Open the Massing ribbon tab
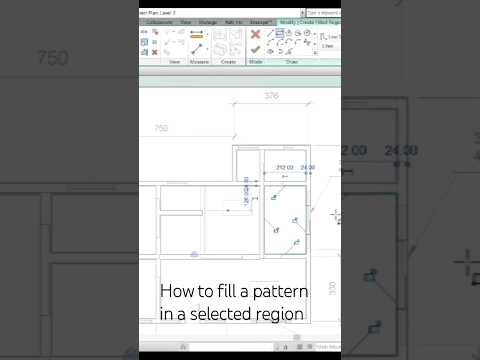 [x=261, y=22]
